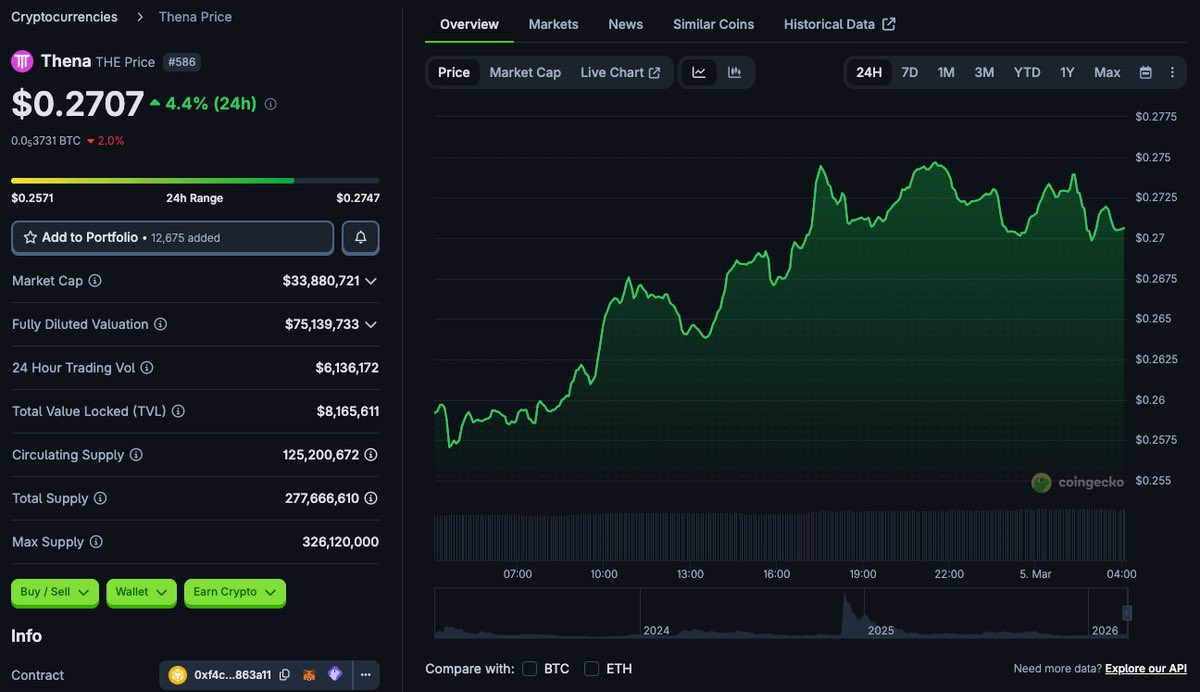The height and width of the screenshot is (692, 1200).
Task: Open the calendar date range picker
Action: pos(1142,72)
